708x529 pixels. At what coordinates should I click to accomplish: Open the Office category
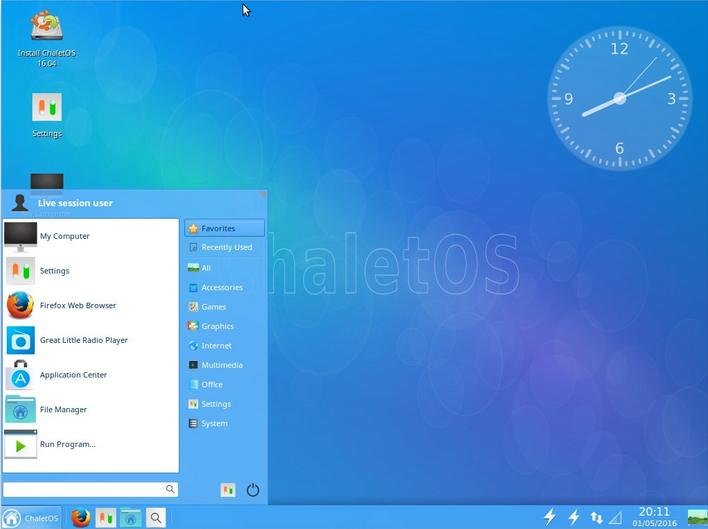click(x=224, y=385)
